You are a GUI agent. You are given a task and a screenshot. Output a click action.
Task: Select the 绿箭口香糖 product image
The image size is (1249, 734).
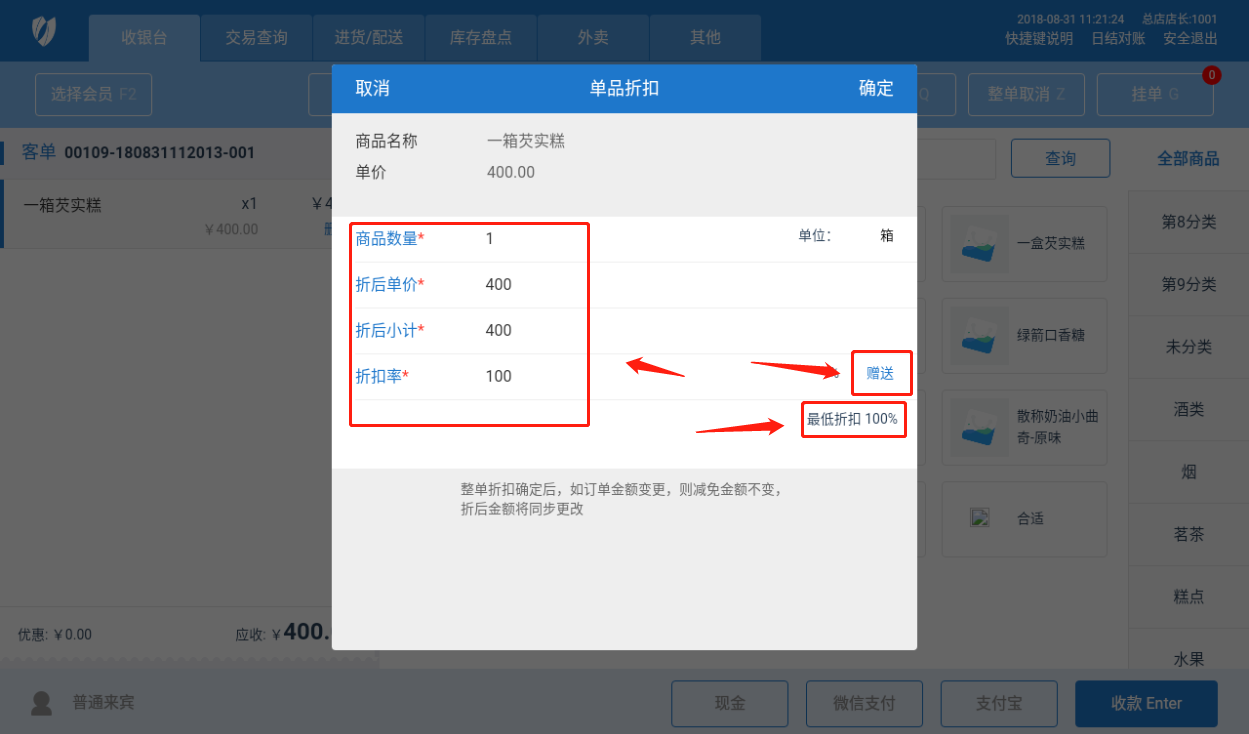[x=980, y=335]
